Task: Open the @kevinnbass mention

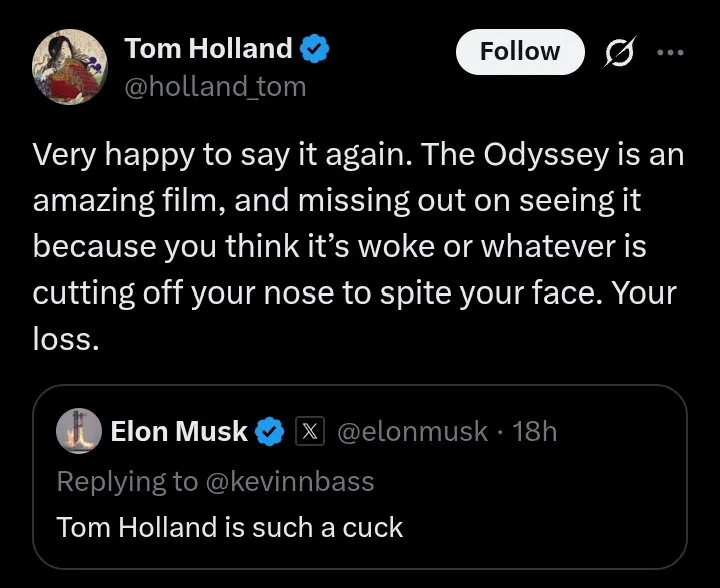Action: (x=290, y=481)
